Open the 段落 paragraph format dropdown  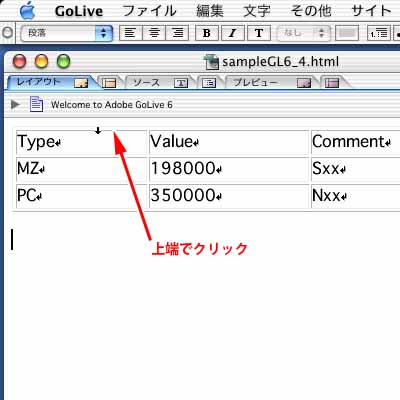[x=67, y=33]
